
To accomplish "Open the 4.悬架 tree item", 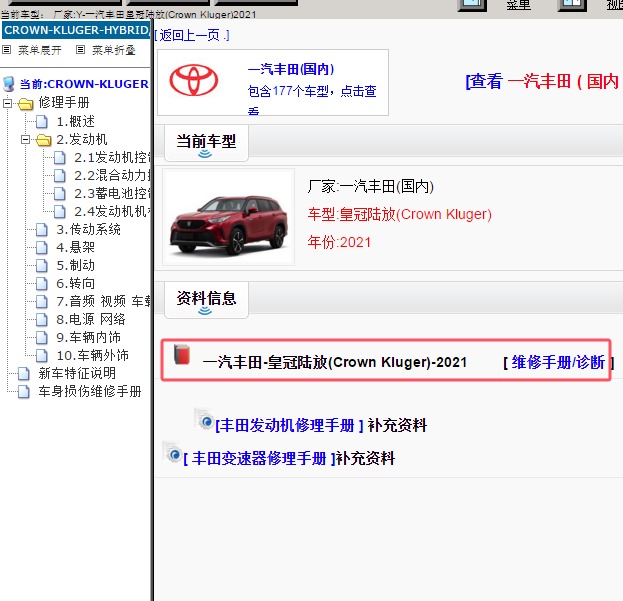I will (75, 248).
